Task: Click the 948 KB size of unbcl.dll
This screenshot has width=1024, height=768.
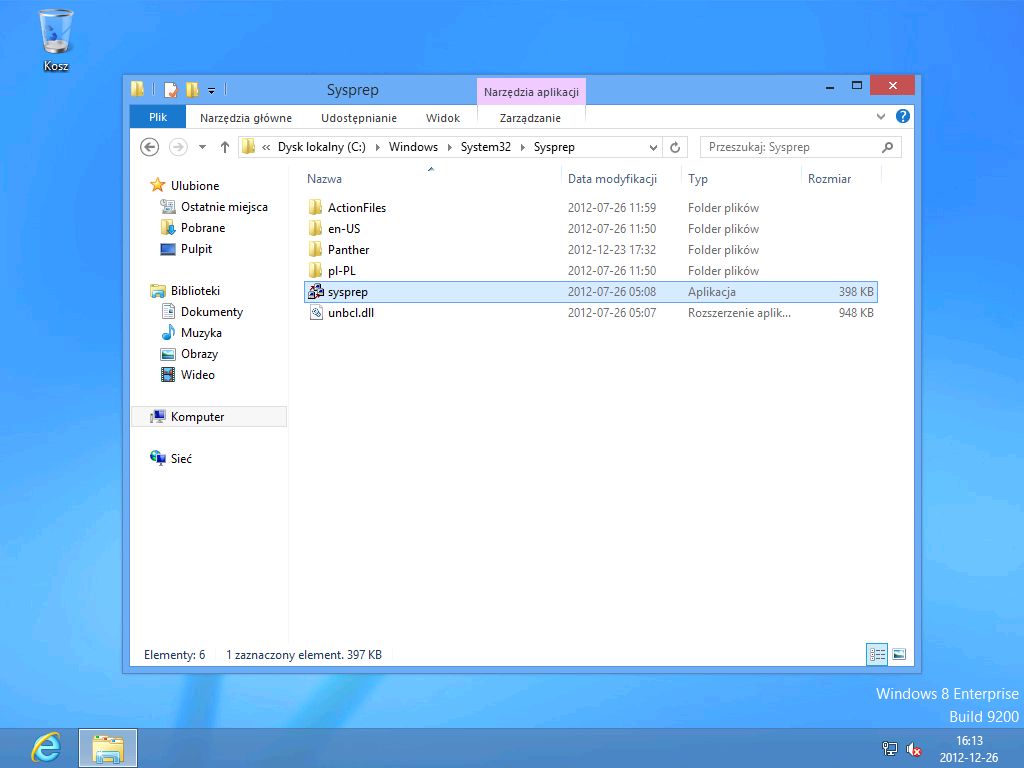Action: coord(856,313)
